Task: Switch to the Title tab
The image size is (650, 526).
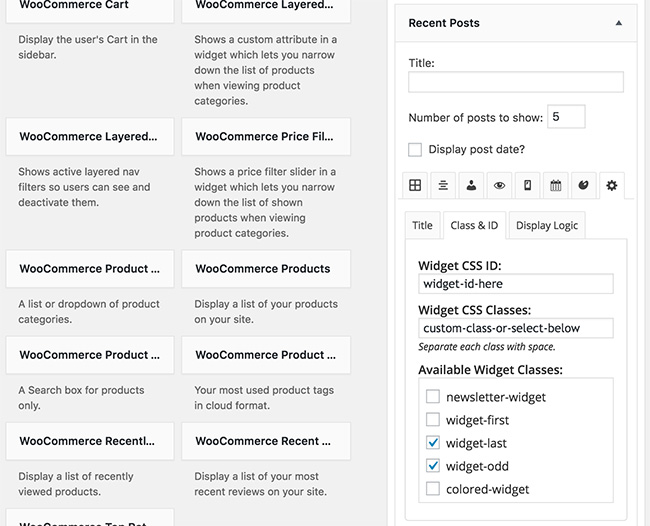Action: coord(422,225)
